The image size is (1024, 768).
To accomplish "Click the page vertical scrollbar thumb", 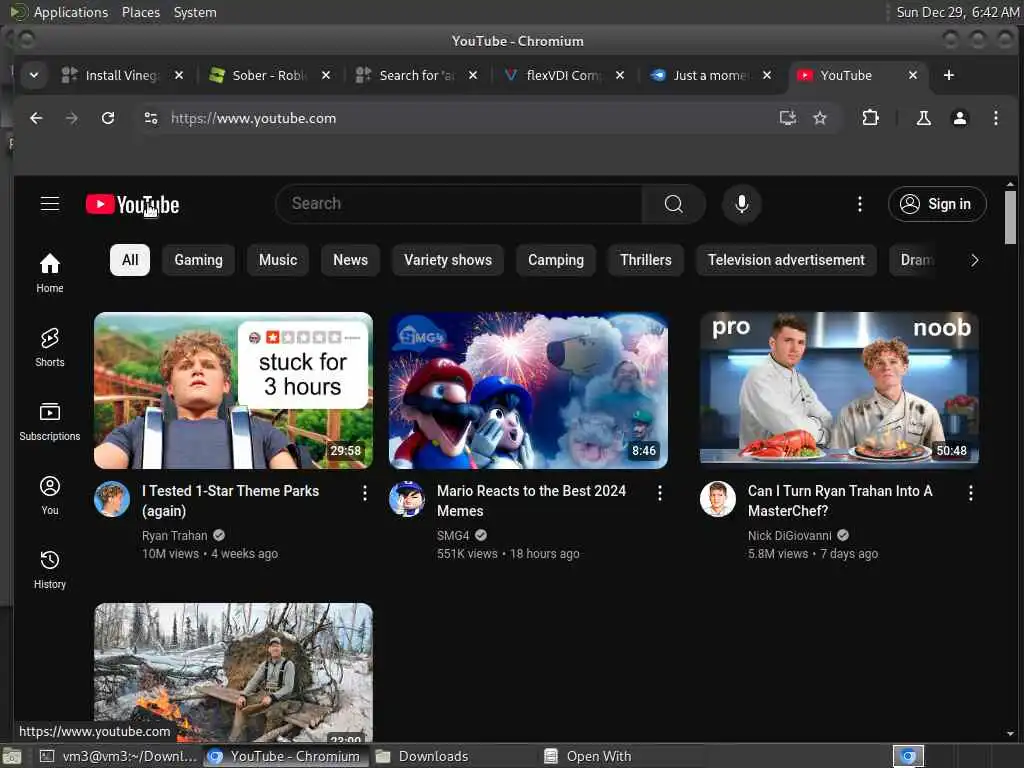I will tap(1010, 217).
